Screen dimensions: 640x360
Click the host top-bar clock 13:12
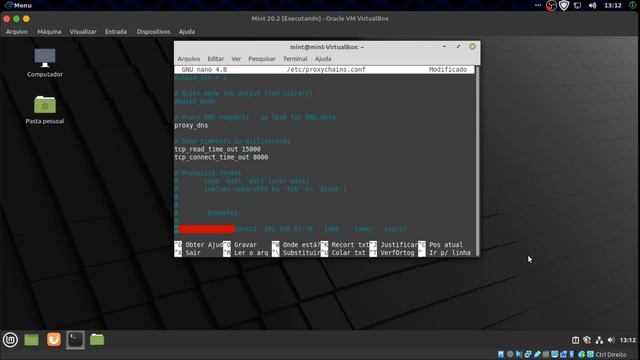point(613,5)
